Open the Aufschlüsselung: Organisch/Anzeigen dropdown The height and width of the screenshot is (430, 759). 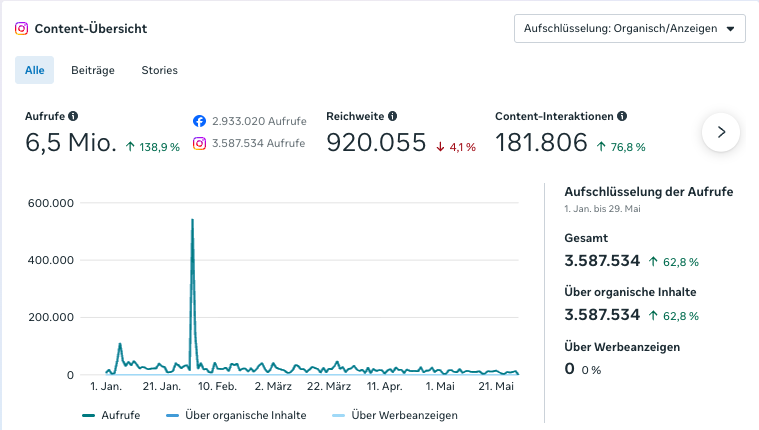click(630, 29)
